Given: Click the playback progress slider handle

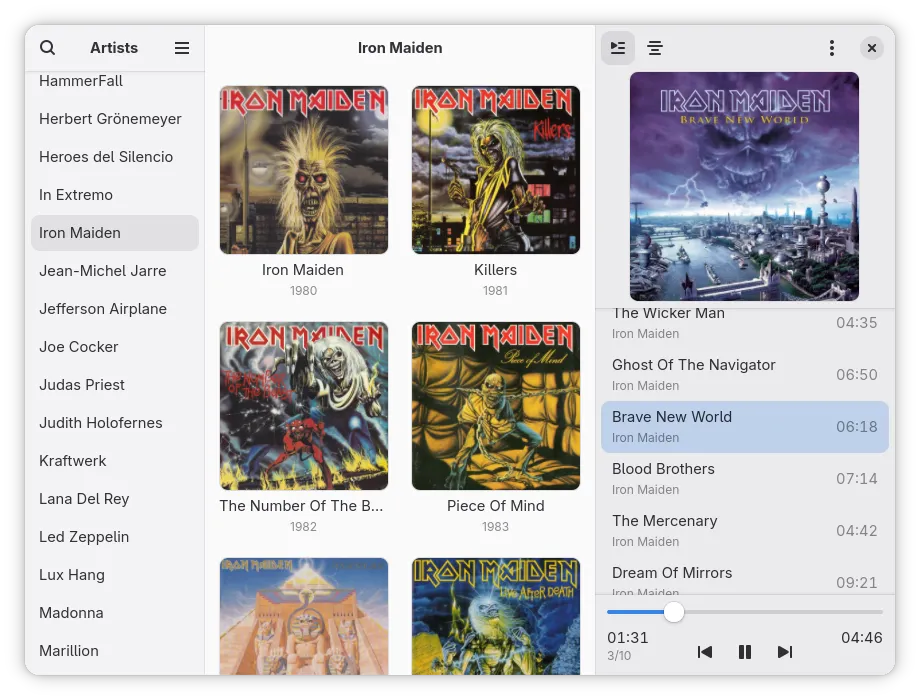Looking at the screenshot, I should click(x=674, y=612).
